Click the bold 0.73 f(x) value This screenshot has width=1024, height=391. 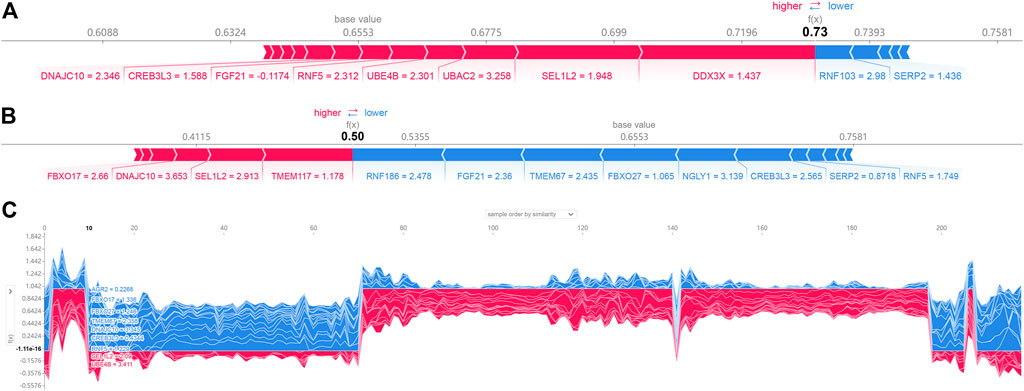tap(814, 32)
